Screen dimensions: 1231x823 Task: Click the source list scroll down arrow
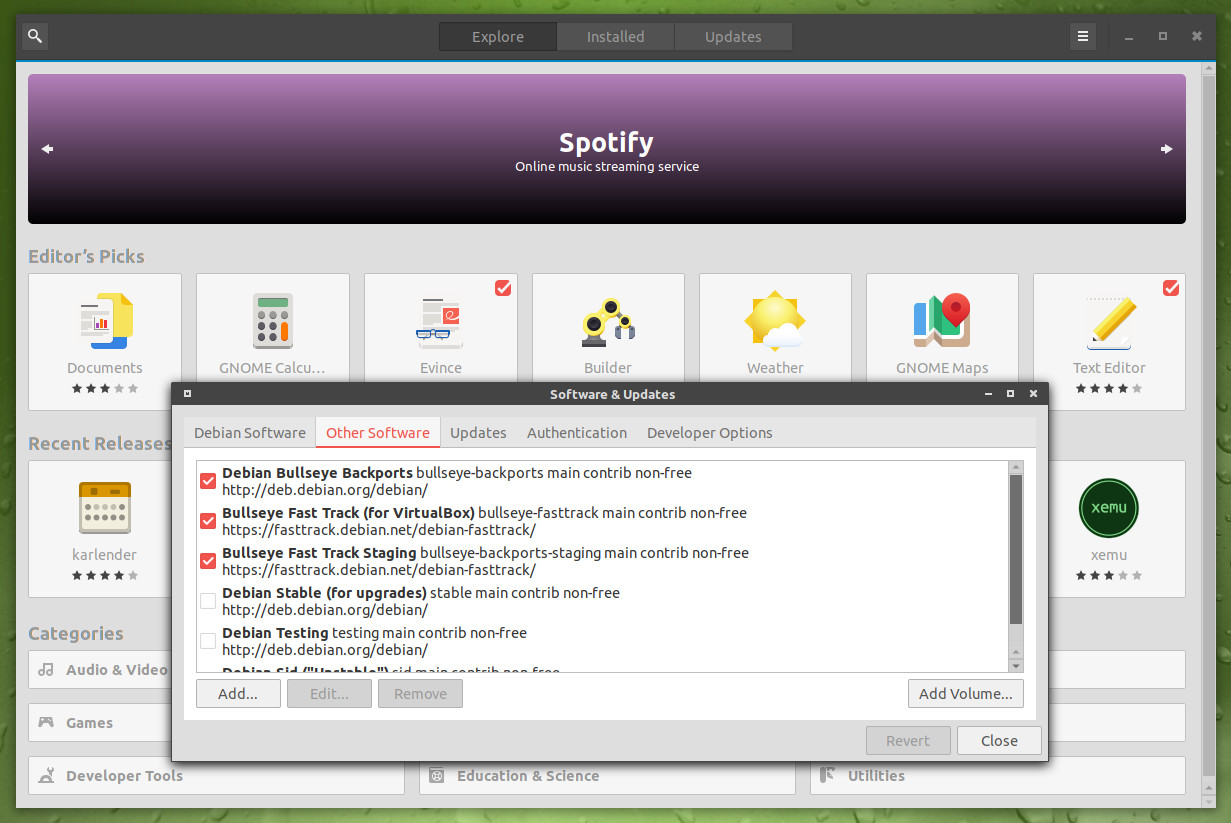pos(1016,665)
